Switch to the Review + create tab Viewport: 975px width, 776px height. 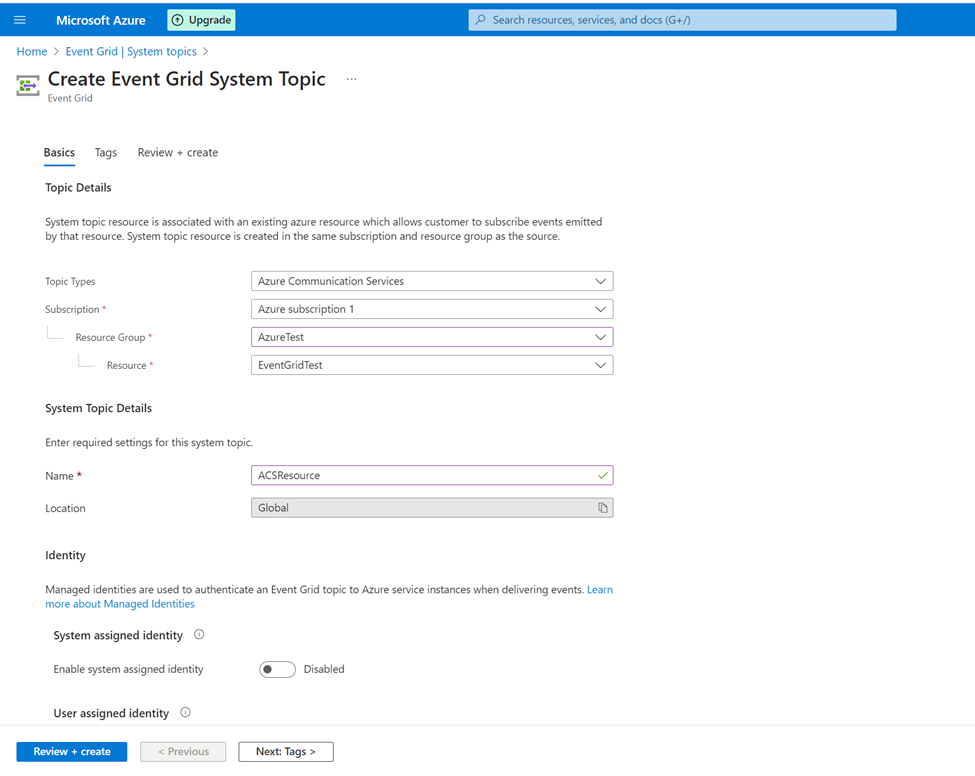pyautogui.click(x=178, y=152)
